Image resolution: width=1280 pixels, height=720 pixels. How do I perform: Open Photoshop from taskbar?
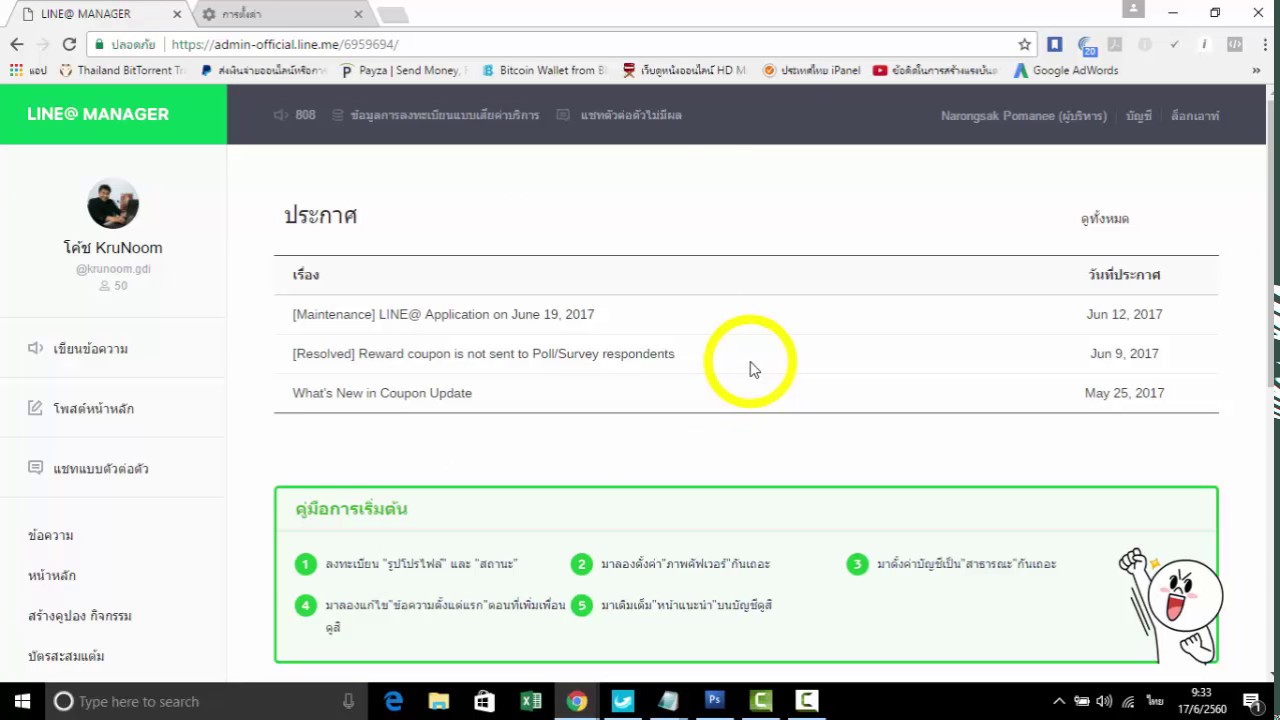[715, 701]
